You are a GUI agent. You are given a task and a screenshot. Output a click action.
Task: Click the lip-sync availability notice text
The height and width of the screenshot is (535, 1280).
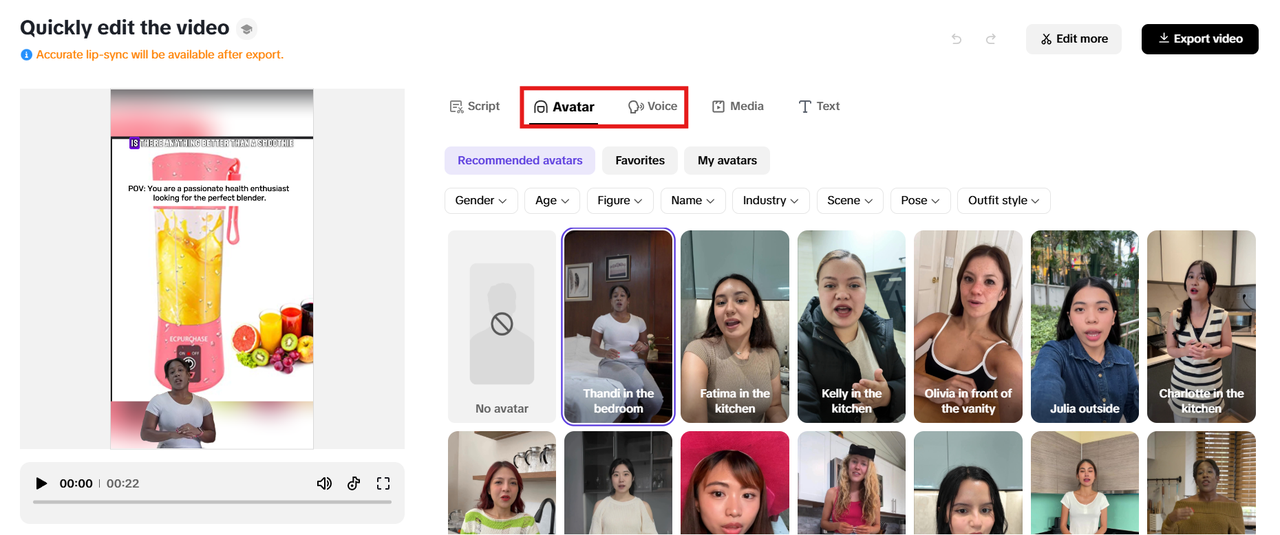(160, 55)
